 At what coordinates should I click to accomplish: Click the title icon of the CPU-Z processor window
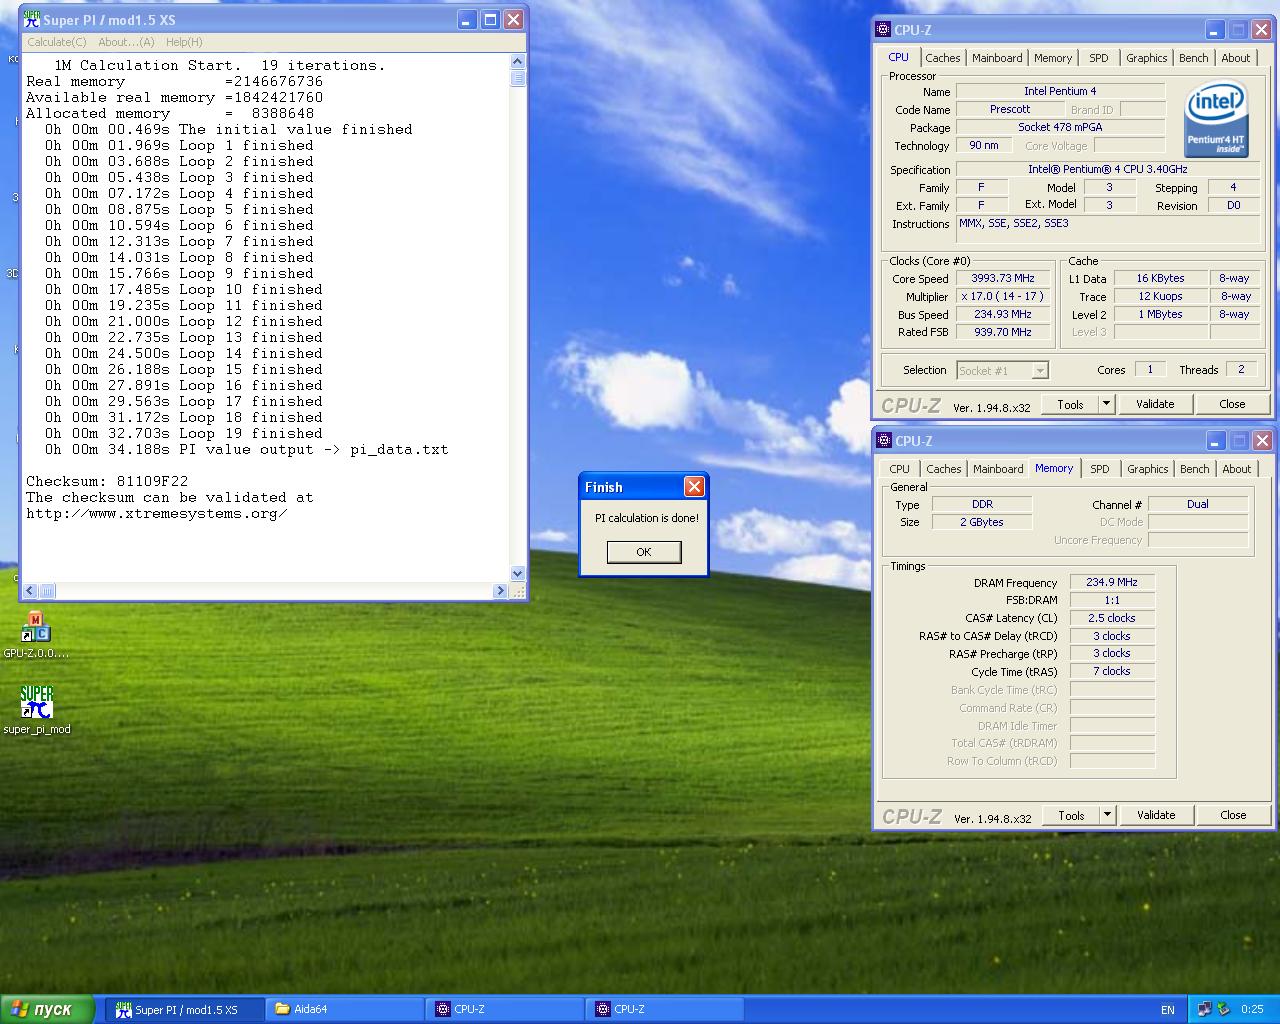[883, 30]
